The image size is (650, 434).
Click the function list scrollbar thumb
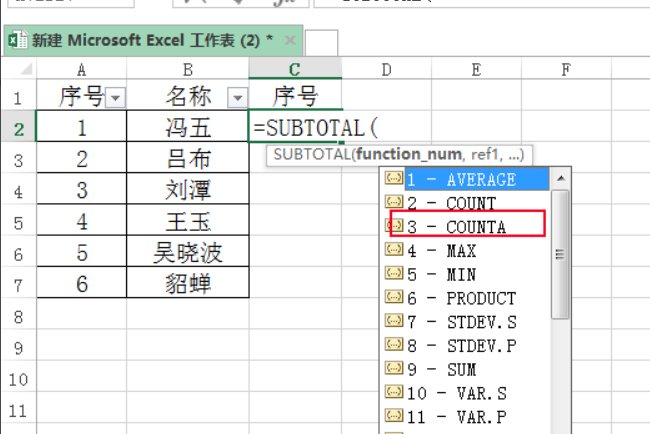point(560,254)
